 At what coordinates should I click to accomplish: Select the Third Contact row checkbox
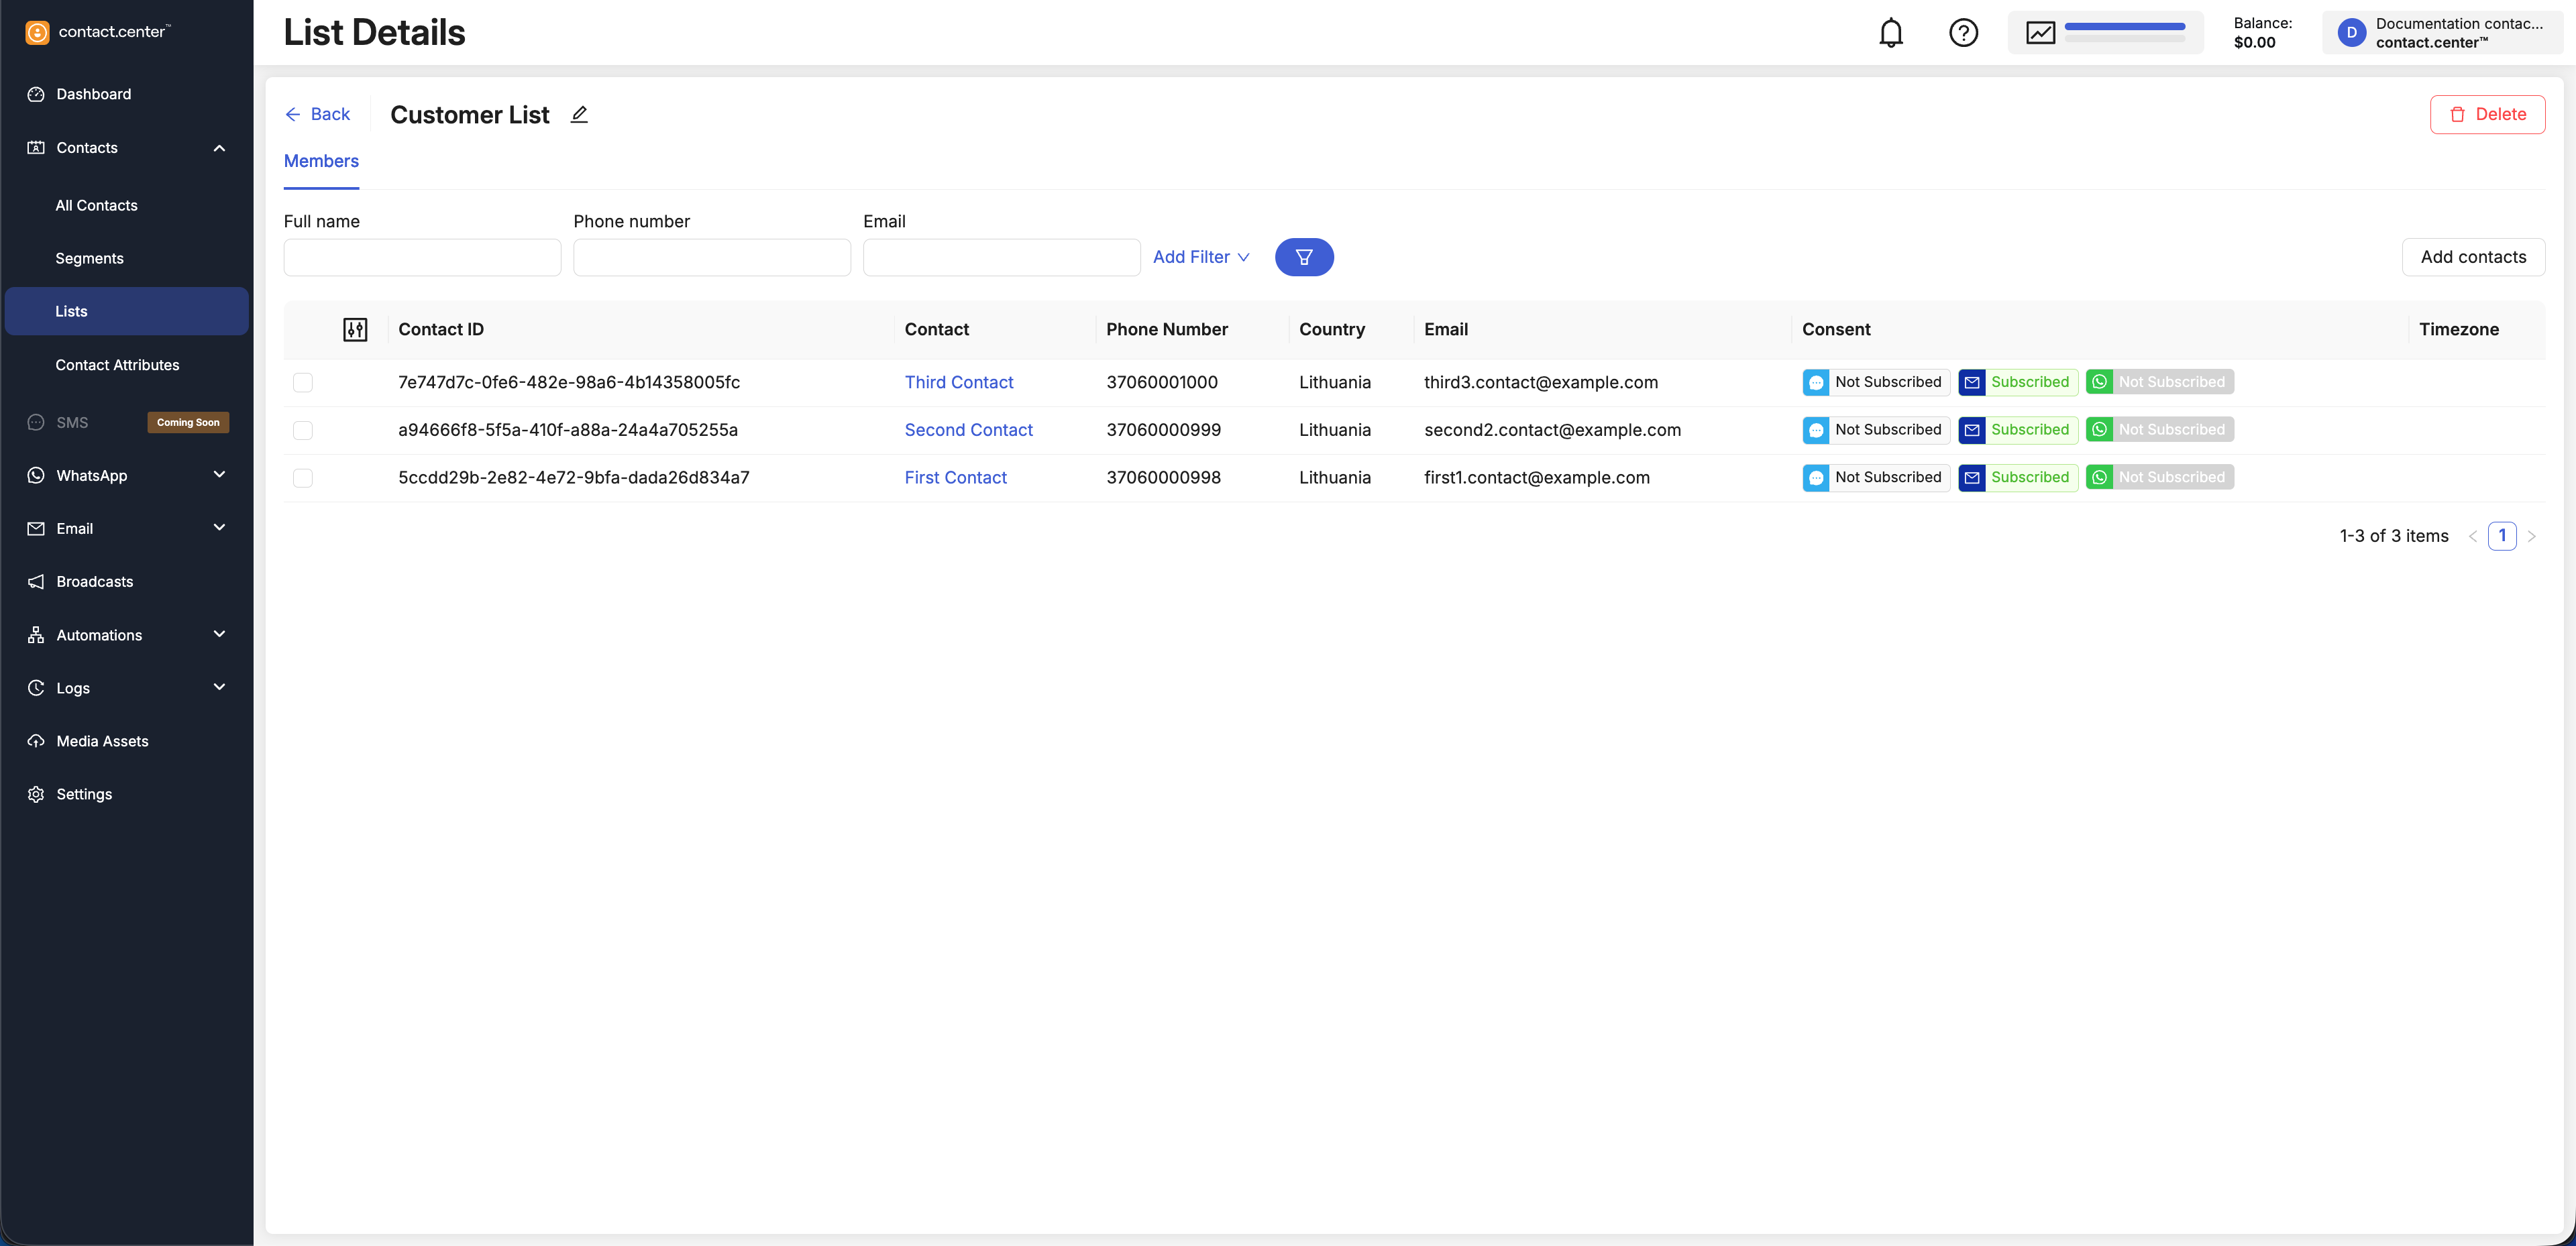click(303, 383)
